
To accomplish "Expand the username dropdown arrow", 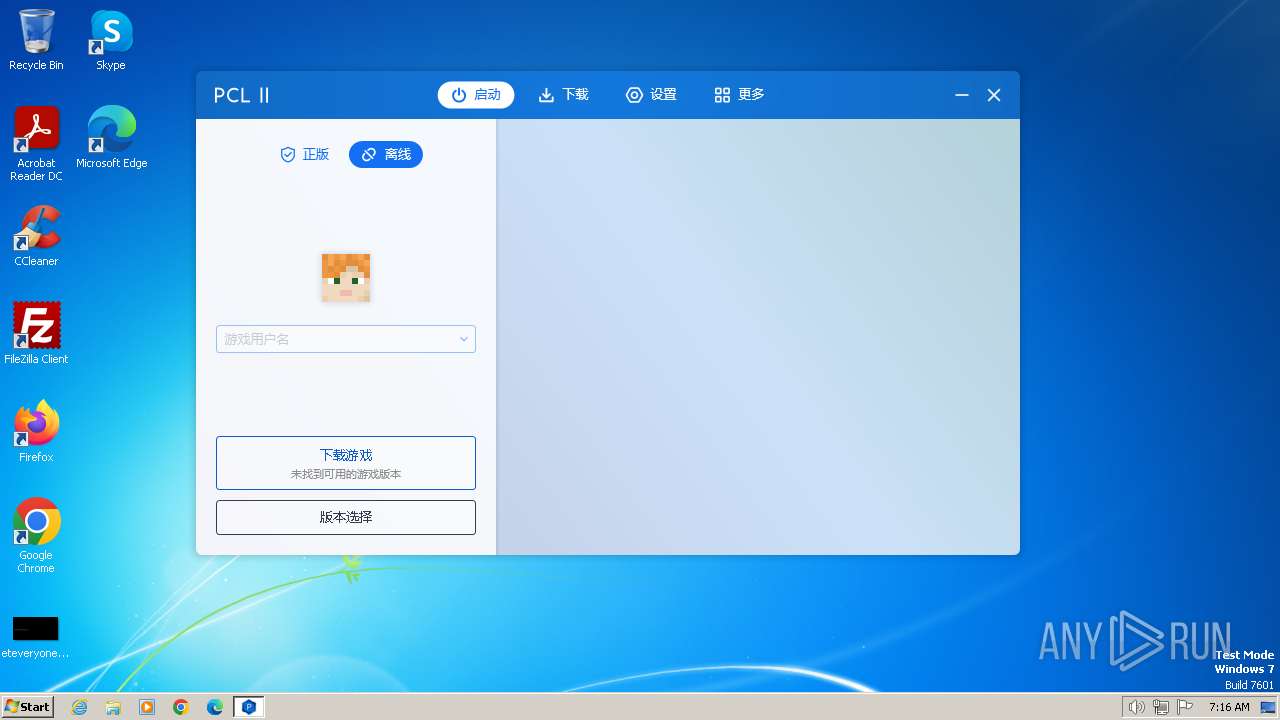I will 464,339.
